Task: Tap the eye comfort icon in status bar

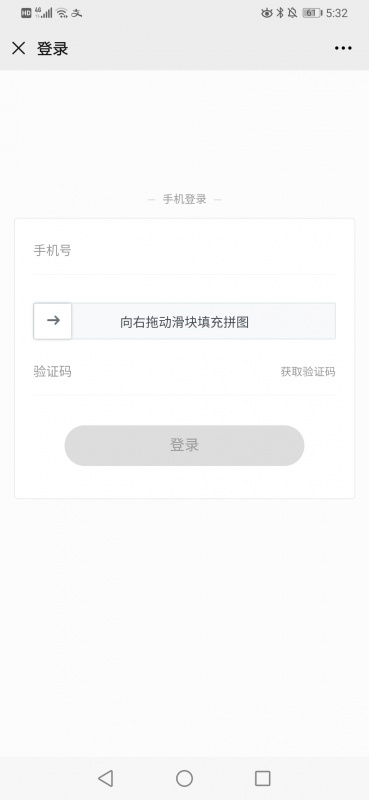Action: 266,13
